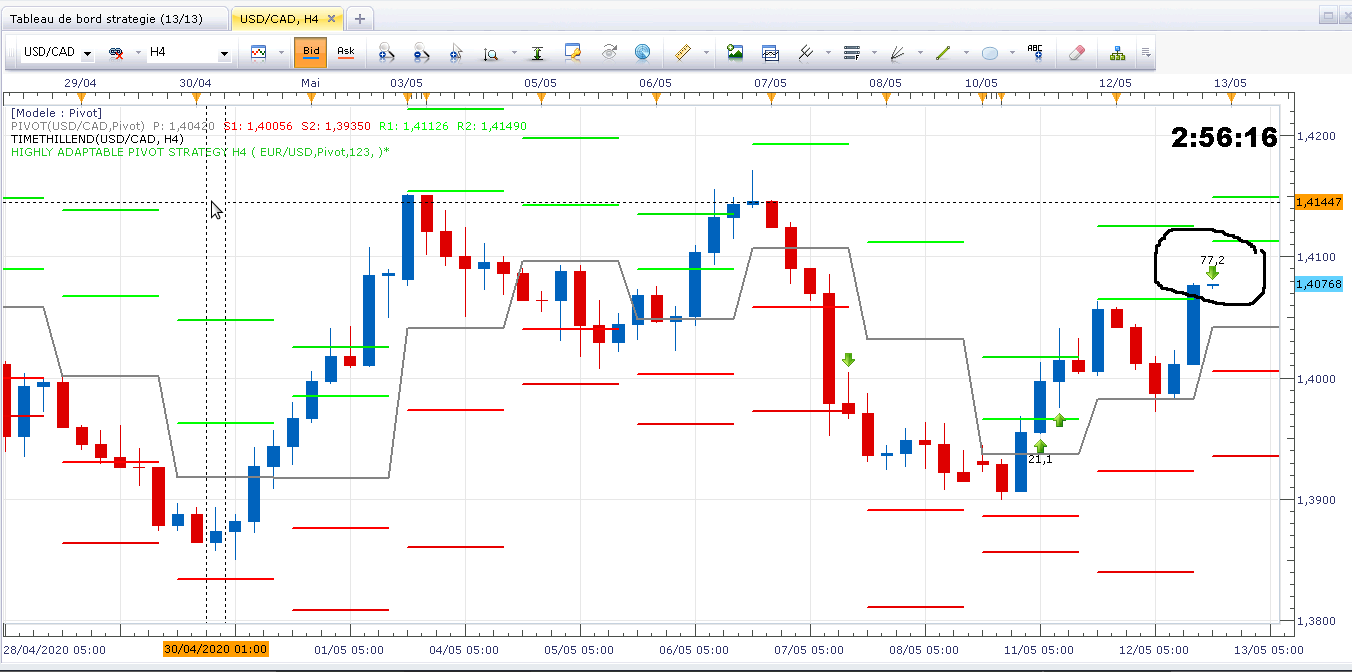
Task: Click the blue globe icon
Action: click(x=642, y=53)
